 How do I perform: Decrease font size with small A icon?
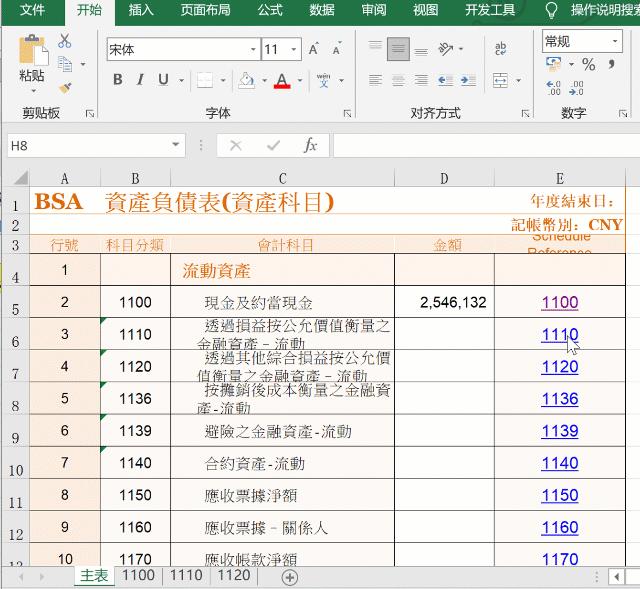point(337,49)
